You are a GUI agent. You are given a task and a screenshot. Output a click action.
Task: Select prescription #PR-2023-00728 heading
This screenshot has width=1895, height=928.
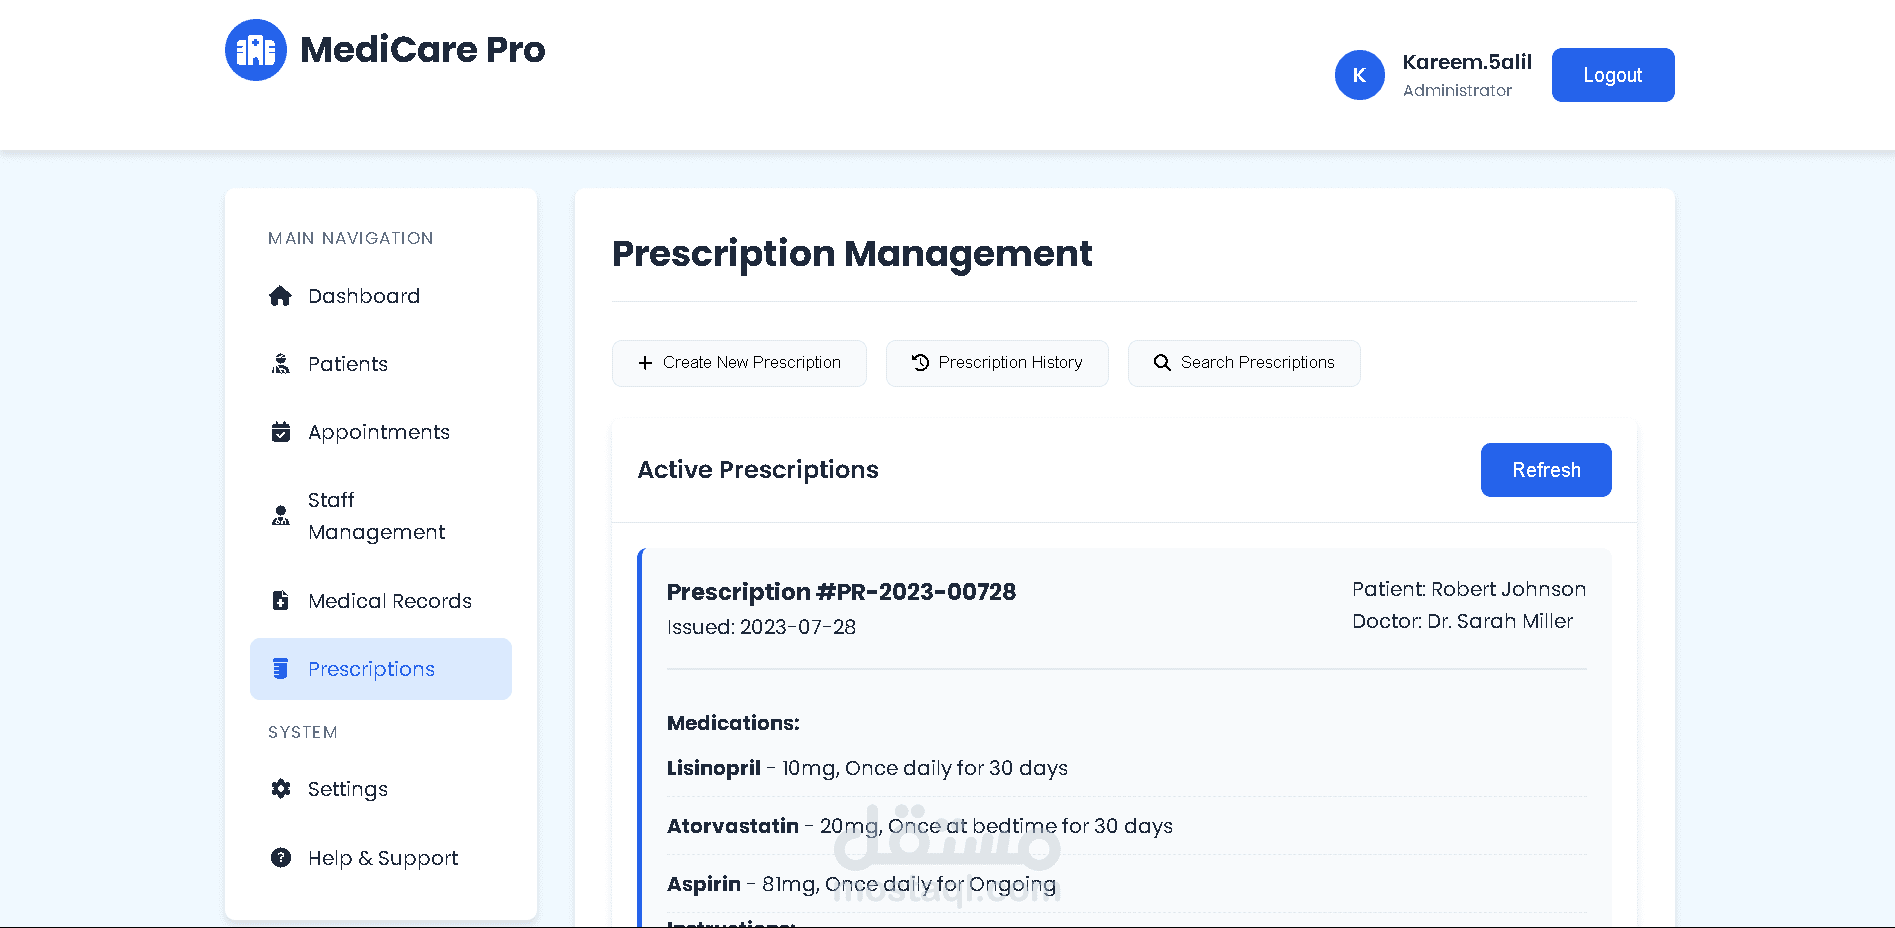841,592
